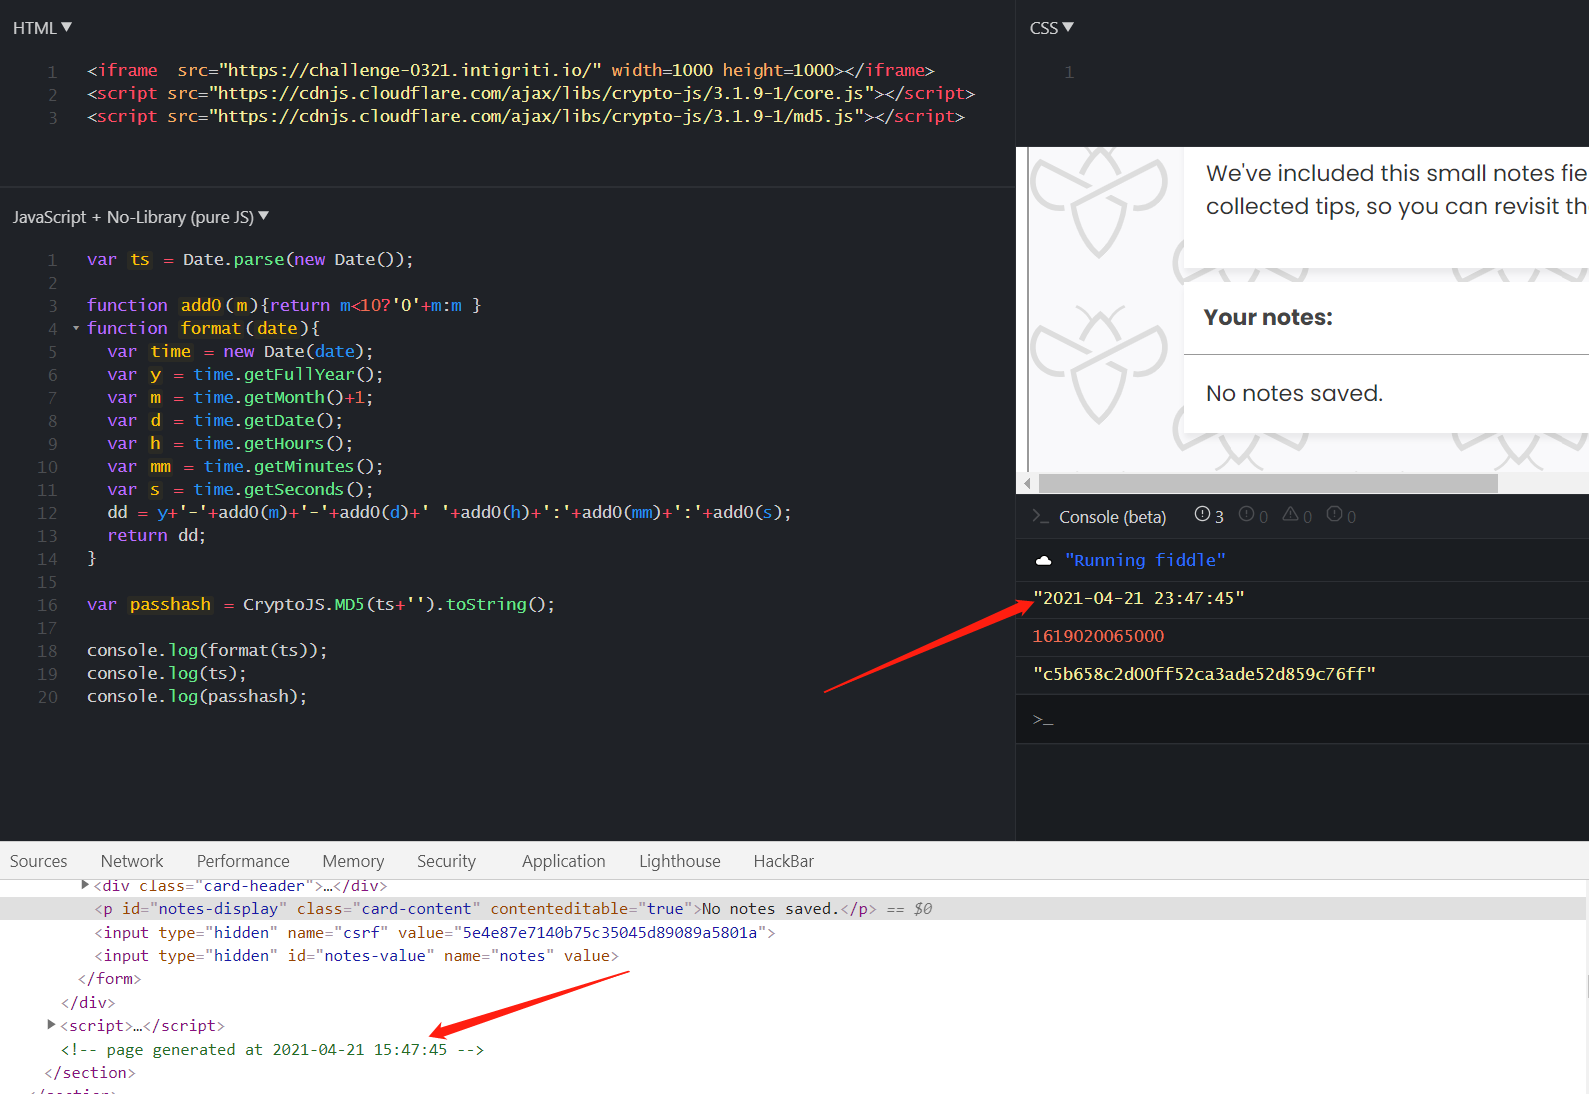Open the Lighthouse tab

679,861
